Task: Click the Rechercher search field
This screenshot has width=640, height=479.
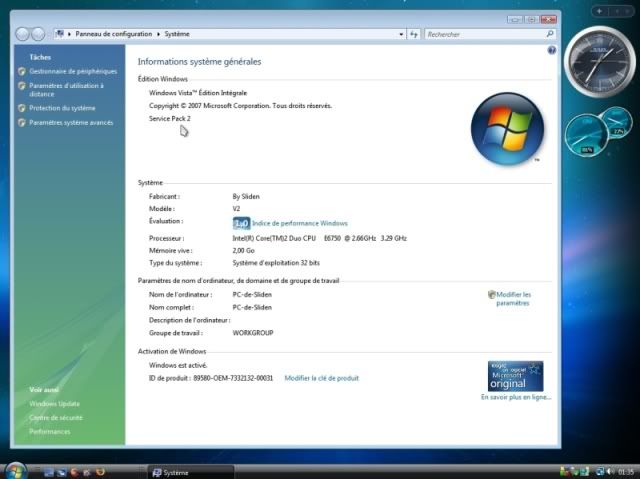Action: (x=486, y=34)
